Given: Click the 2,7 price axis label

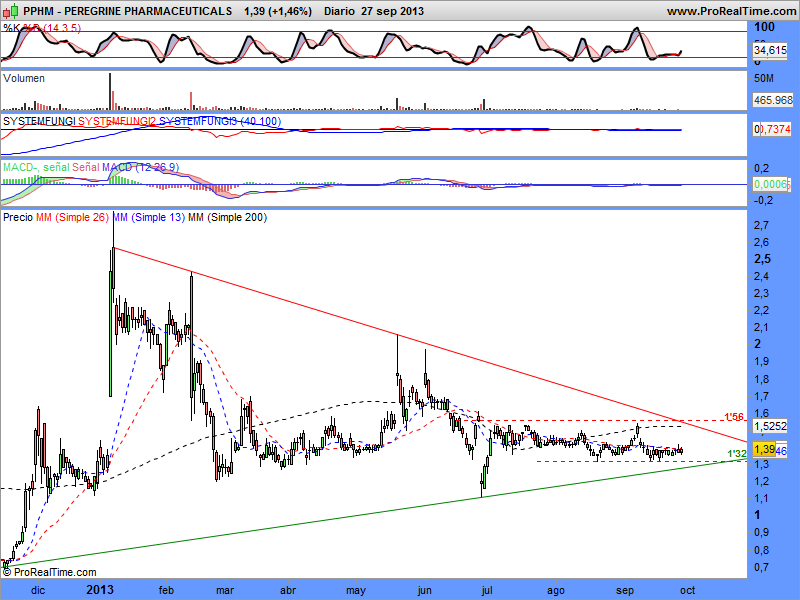Looking at the screenshot, I should click(x=762, y=225).
